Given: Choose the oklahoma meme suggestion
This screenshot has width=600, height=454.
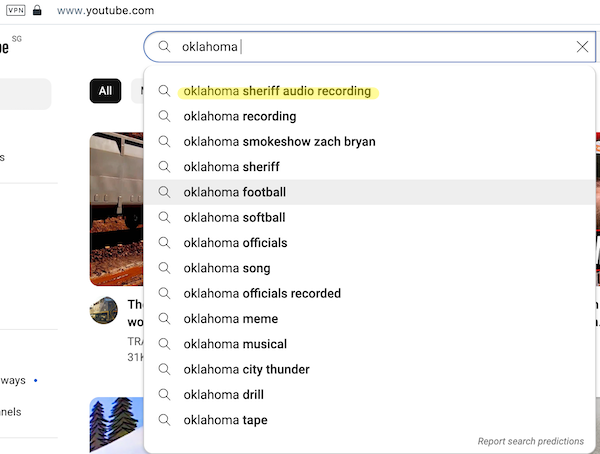Looking at the screenshot, I should point(369,318).
